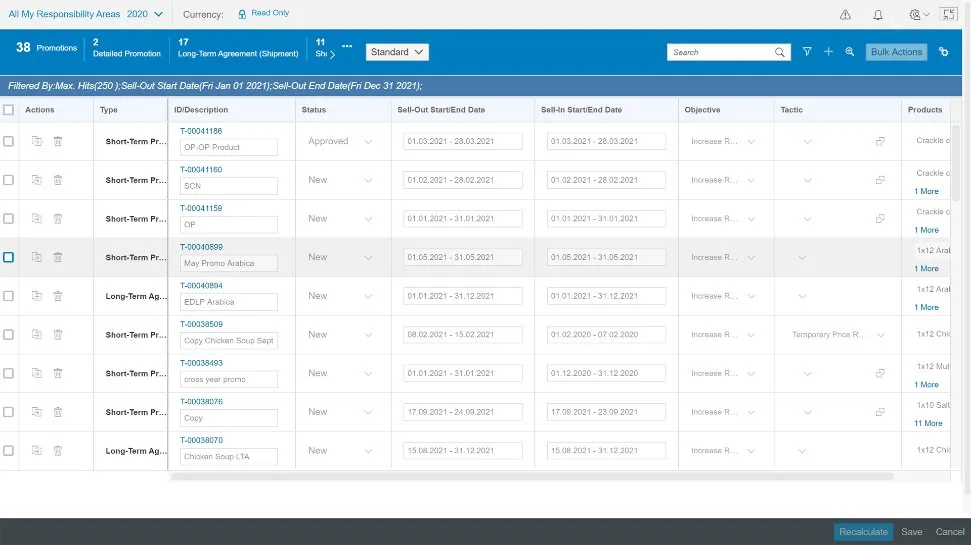
Task: Open the filter icon in toolbar
Action: tap(807, 52)
